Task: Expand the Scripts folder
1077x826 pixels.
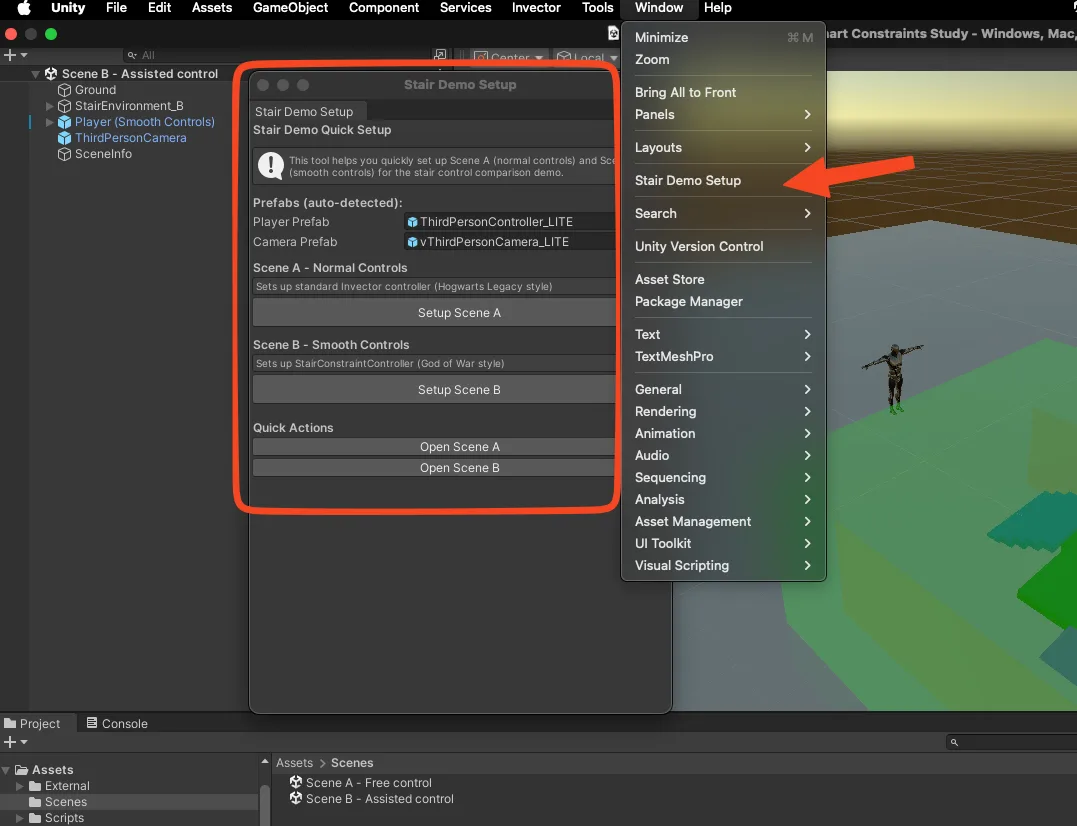Action: 20,818
